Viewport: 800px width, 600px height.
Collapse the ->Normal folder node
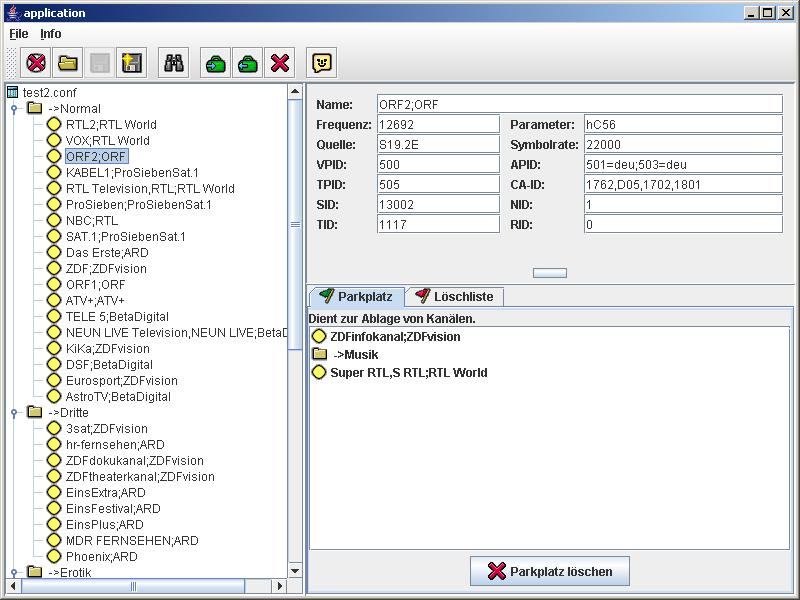(15, 109)
